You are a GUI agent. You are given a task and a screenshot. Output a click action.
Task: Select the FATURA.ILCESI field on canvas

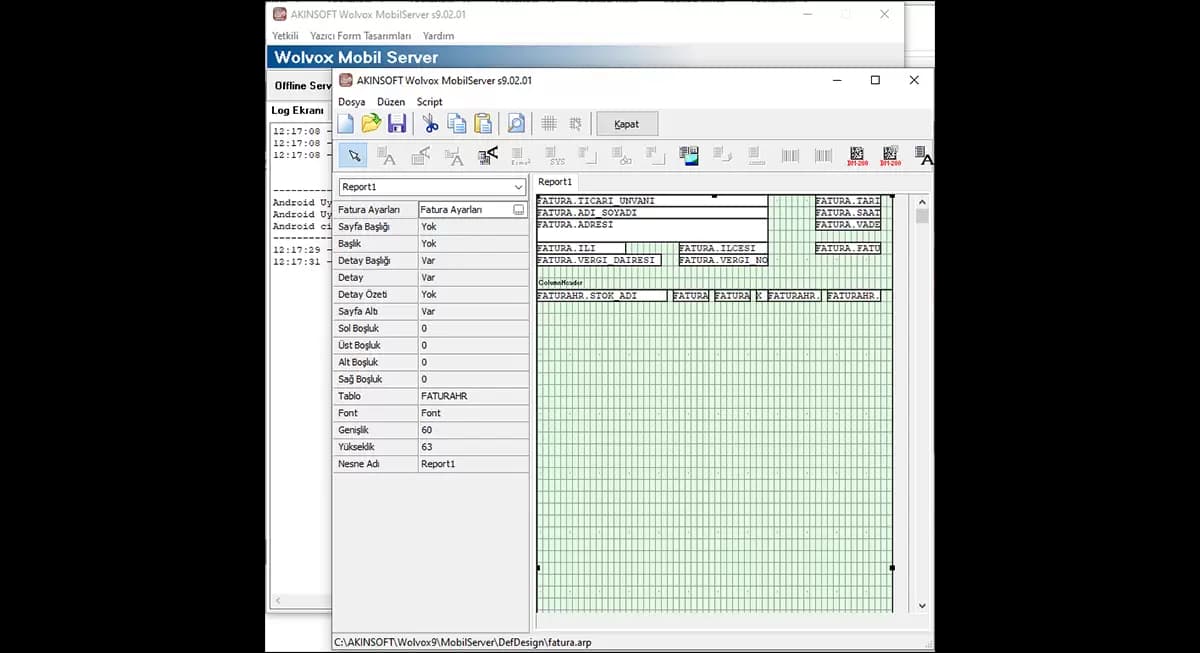click(x=723, y=248)
